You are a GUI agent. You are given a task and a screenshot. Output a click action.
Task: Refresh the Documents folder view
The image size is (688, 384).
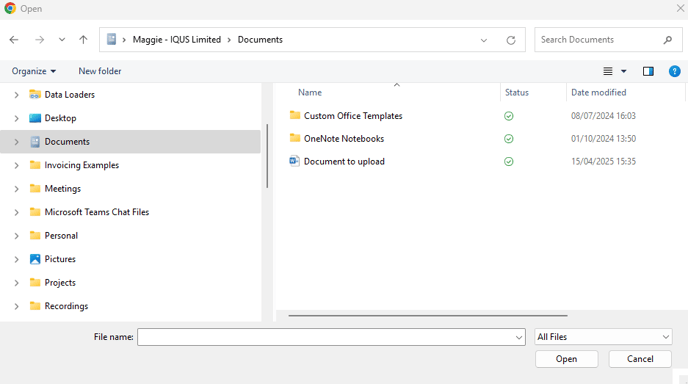(511, 40)
